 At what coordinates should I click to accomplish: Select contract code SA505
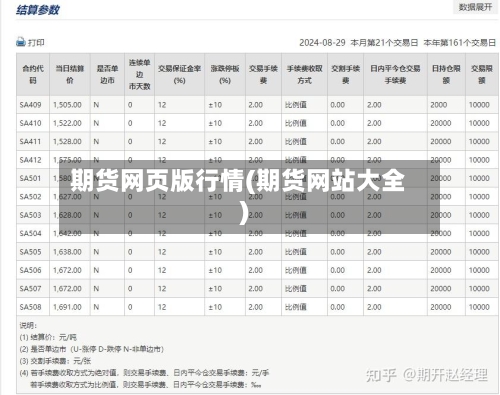point(30,252)
